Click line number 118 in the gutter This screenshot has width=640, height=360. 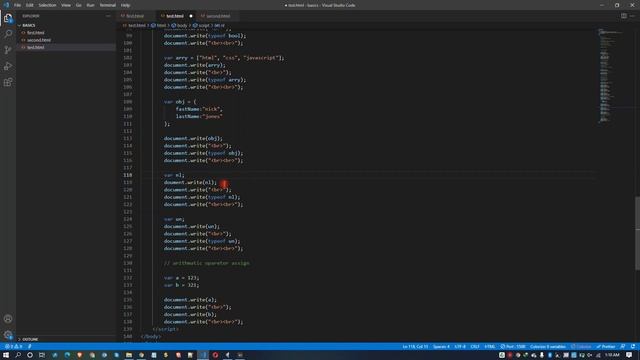coord(127,175)
